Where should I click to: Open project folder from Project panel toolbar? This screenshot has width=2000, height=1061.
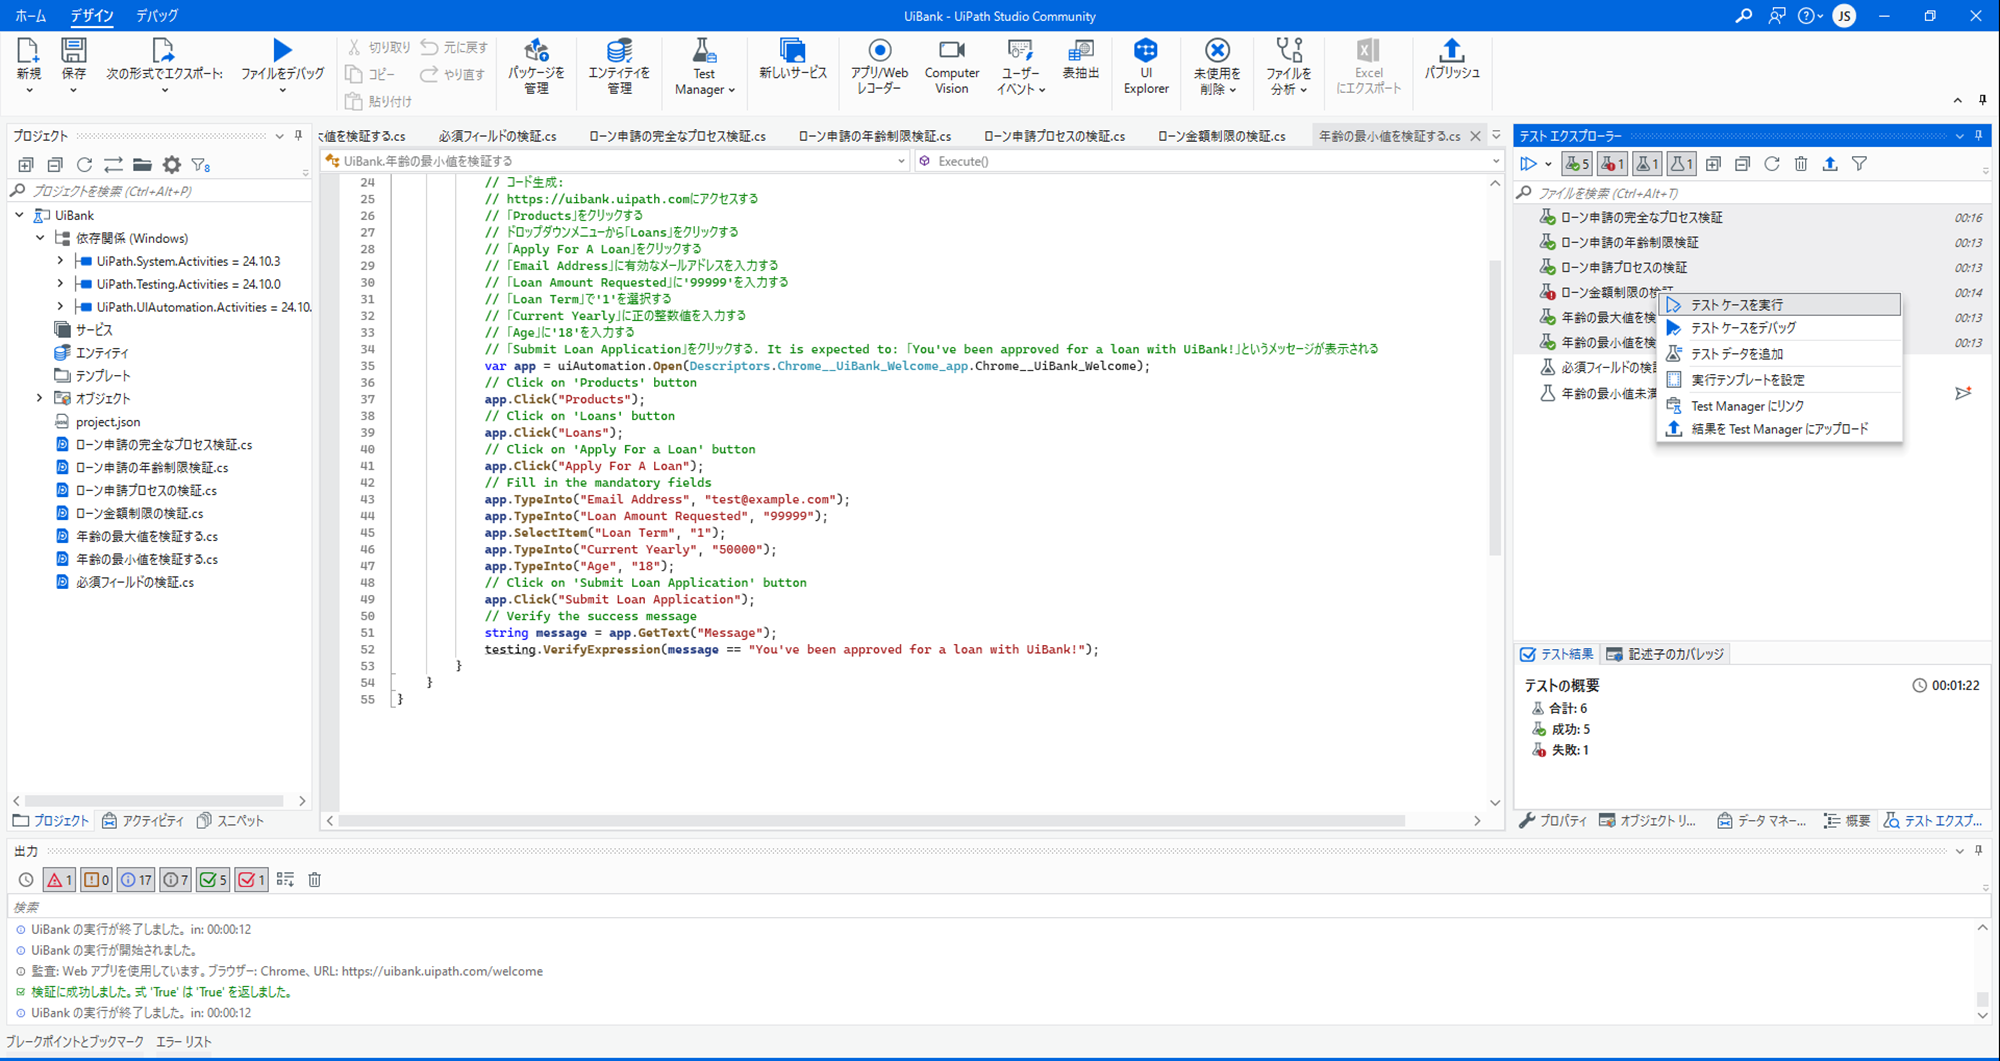pyautogui.click(x=142, y=165)
